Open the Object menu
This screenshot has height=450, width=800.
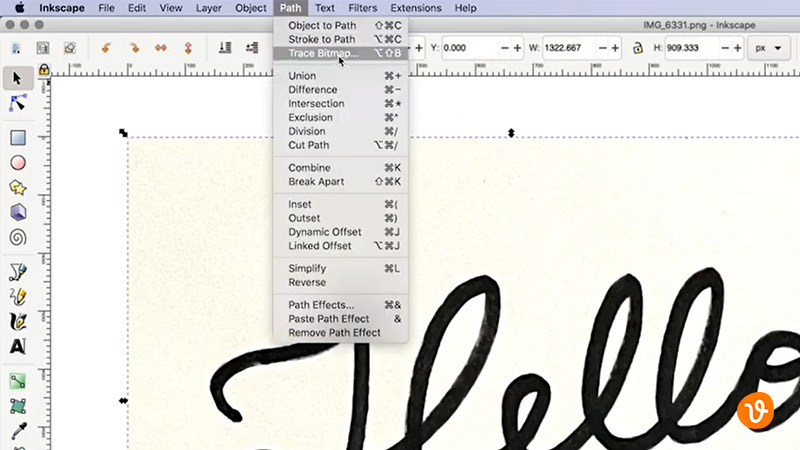coord(251,8)
